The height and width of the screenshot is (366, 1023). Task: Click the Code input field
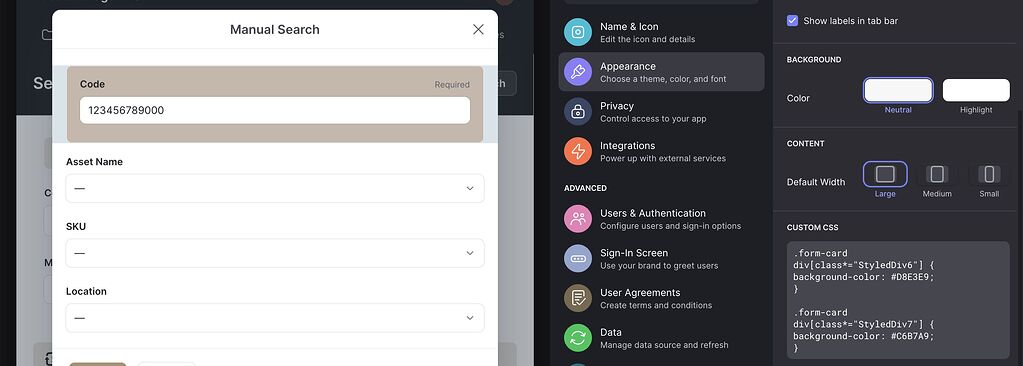[275, 110]
